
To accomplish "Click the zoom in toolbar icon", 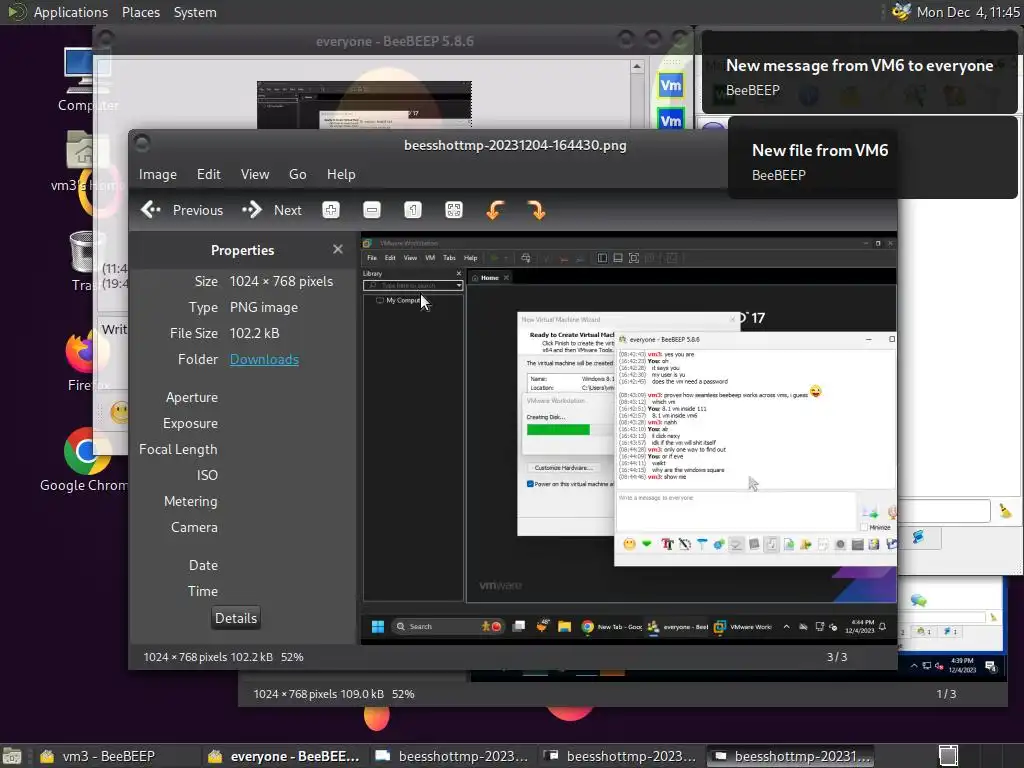I will [x=331, y=210].
